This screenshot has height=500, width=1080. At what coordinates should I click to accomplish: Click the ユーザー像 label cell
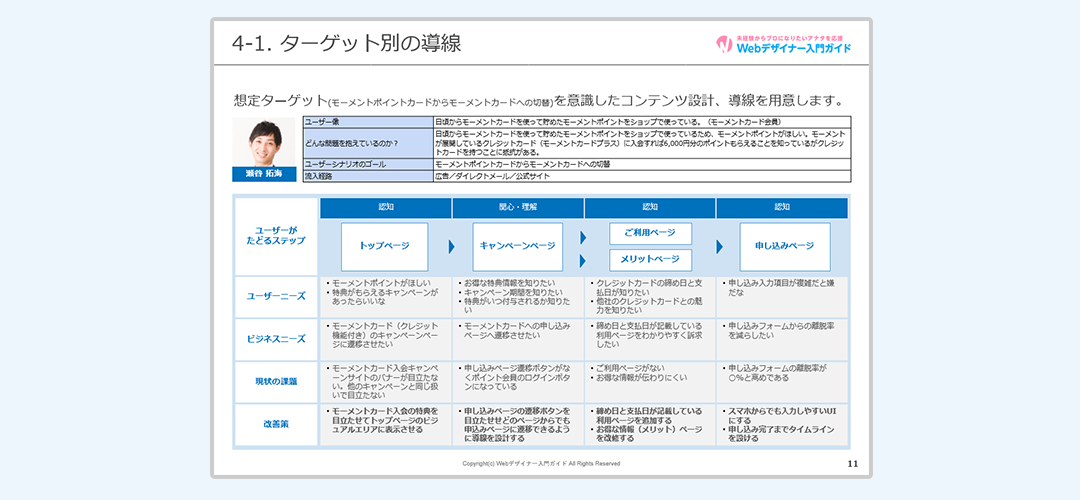[x=368, y=122]
